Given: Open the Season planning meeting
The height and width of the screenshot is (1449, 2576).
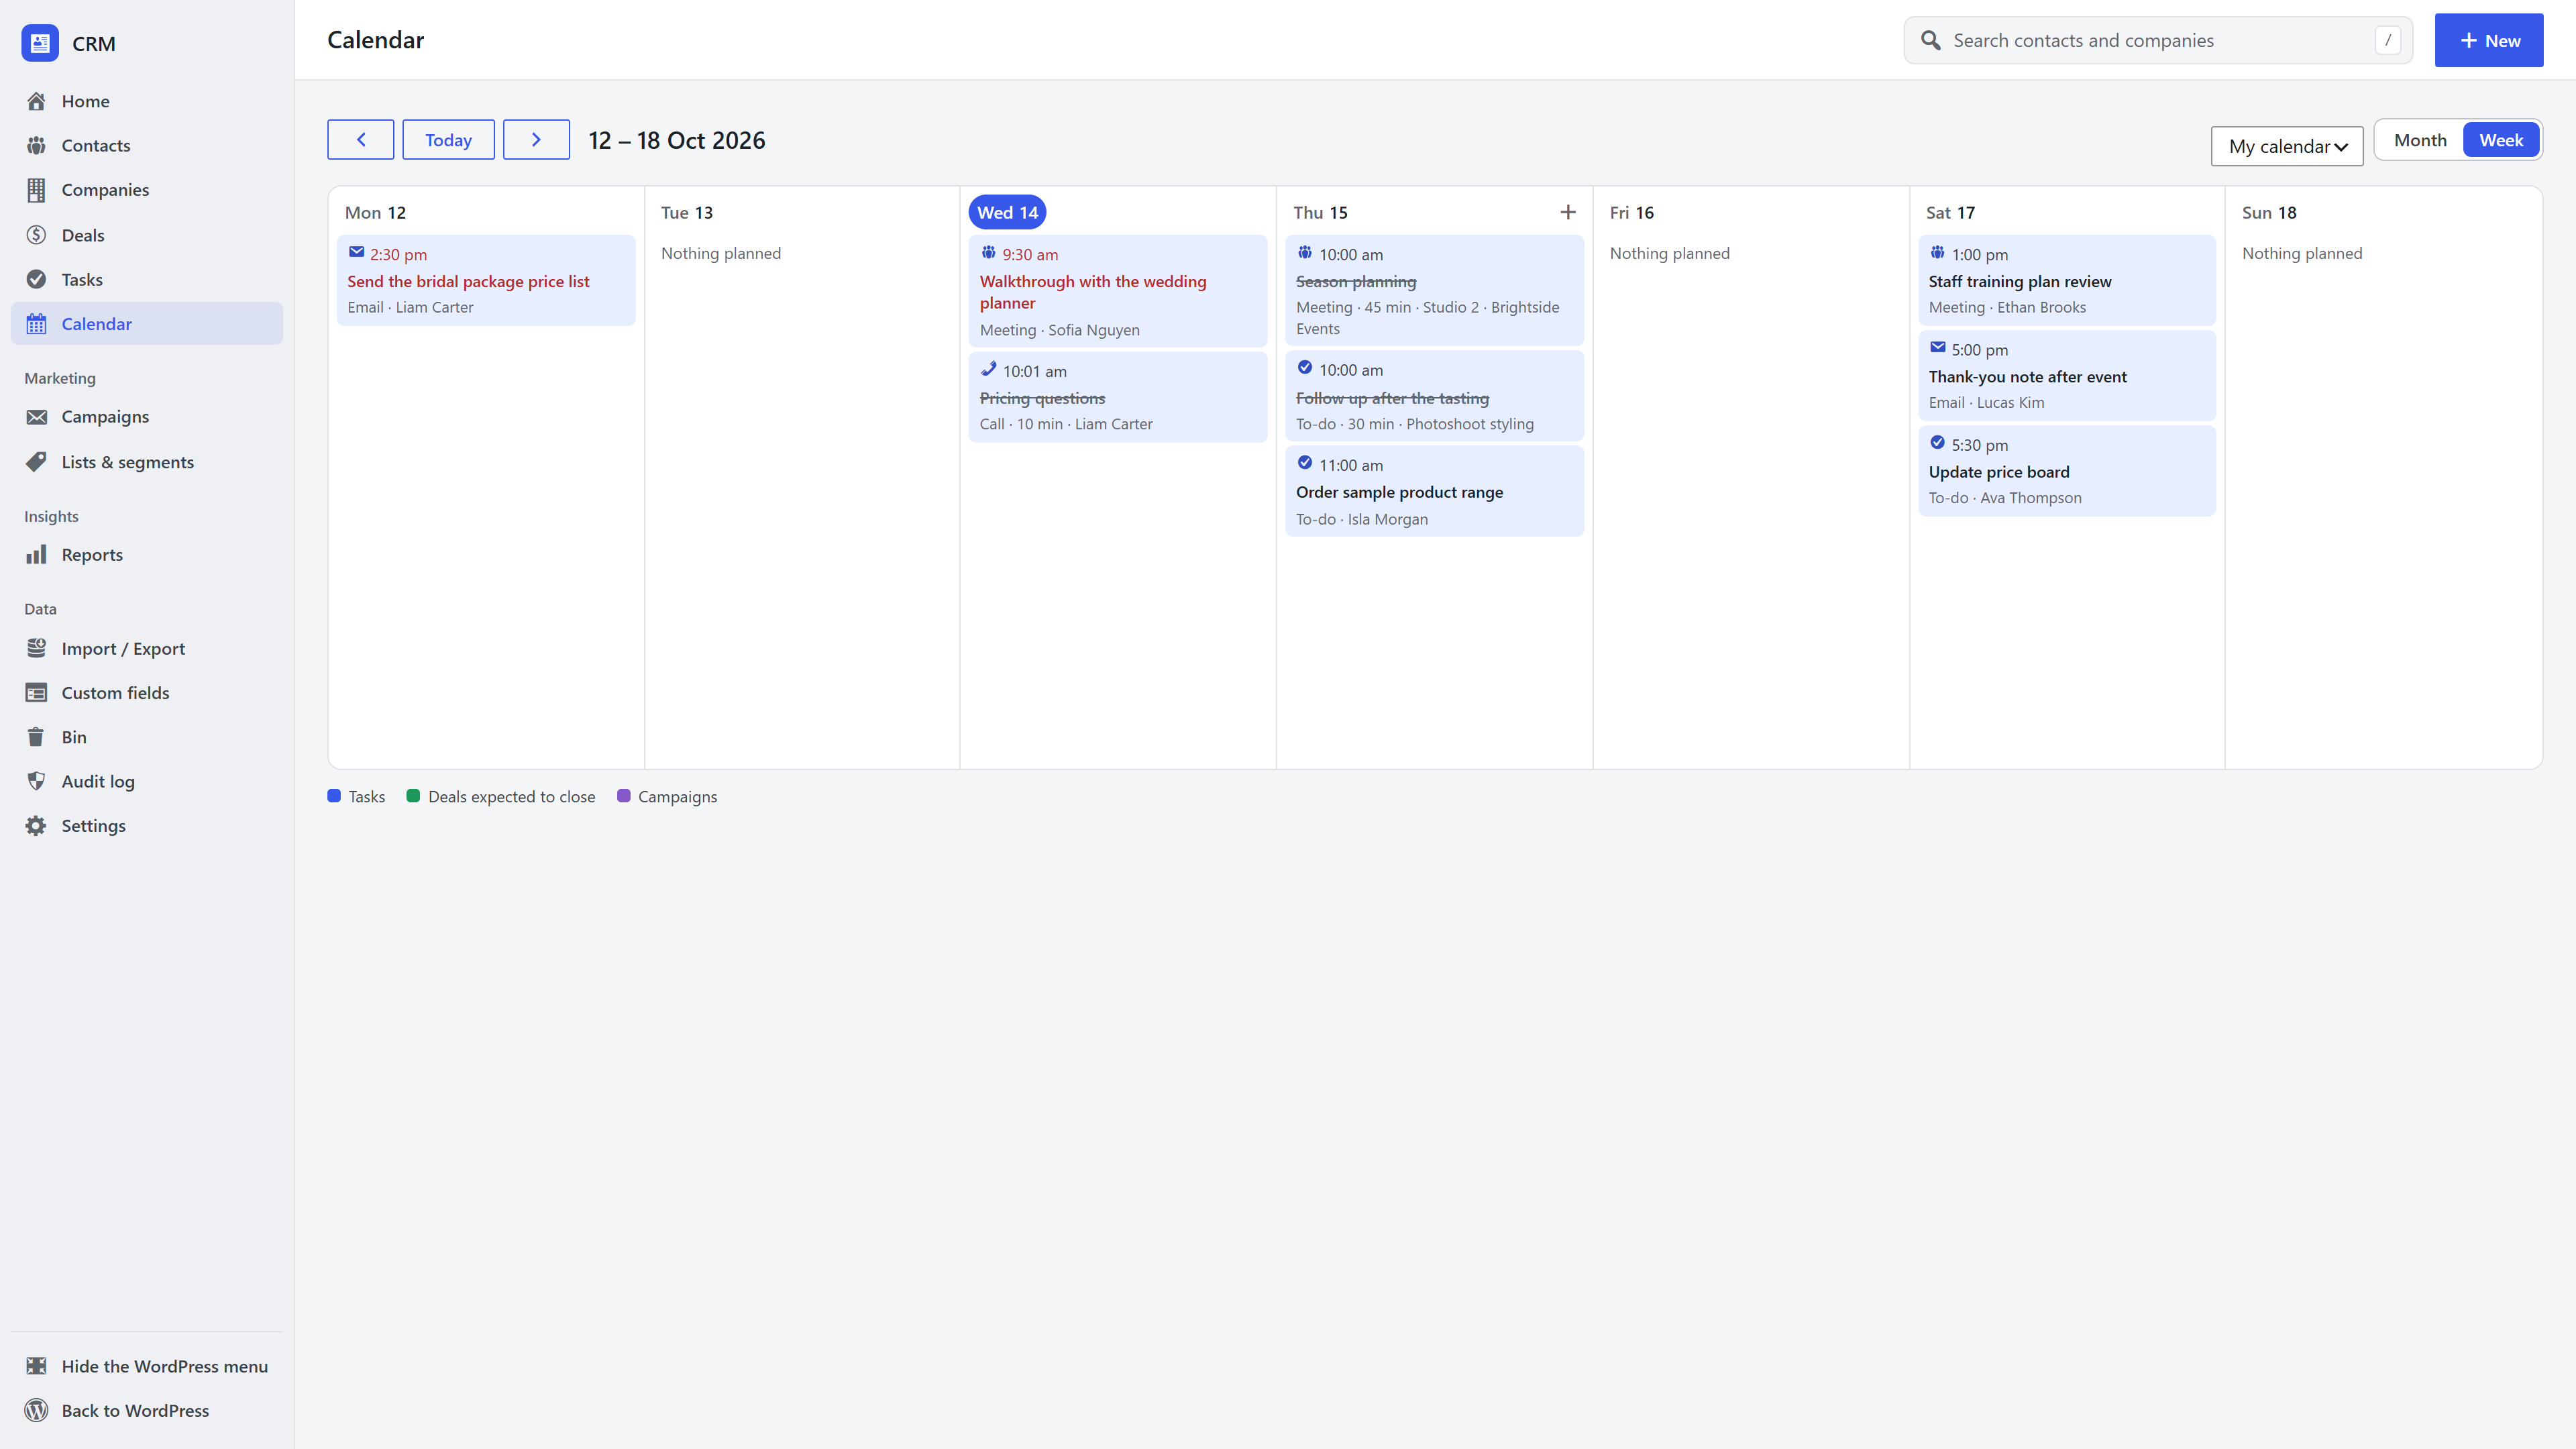Looking at the screenshot, I should (1434, 290).
